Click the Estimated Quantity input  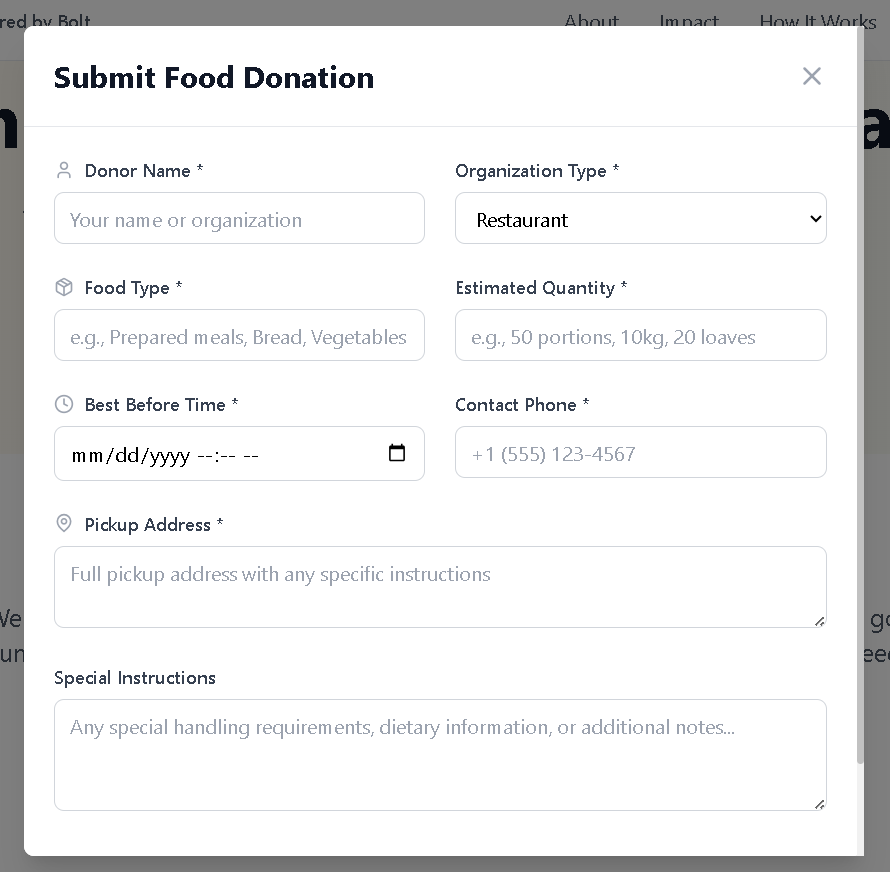coord(641,335)
